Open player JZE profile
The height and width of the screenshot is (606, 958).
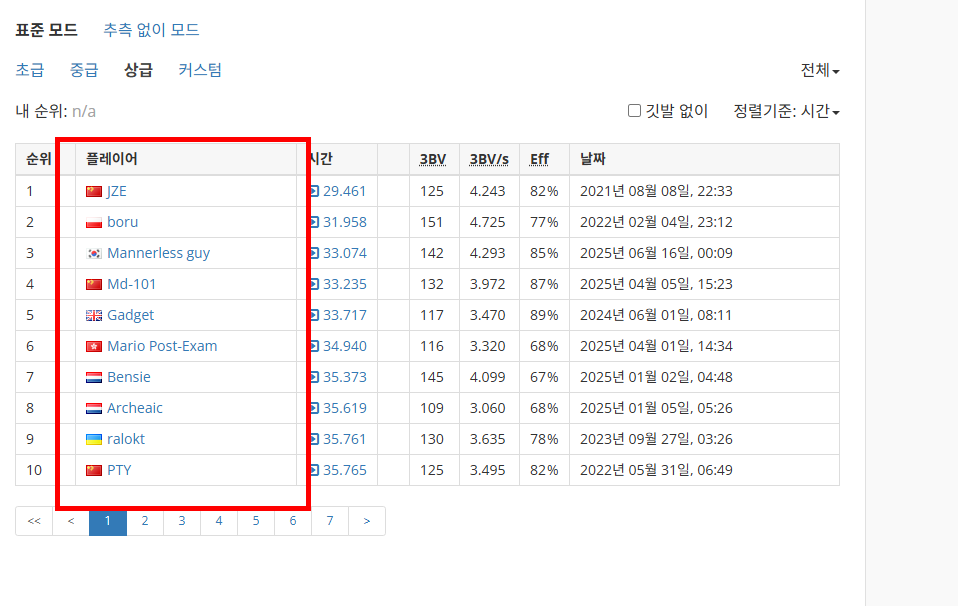point(117,191)
